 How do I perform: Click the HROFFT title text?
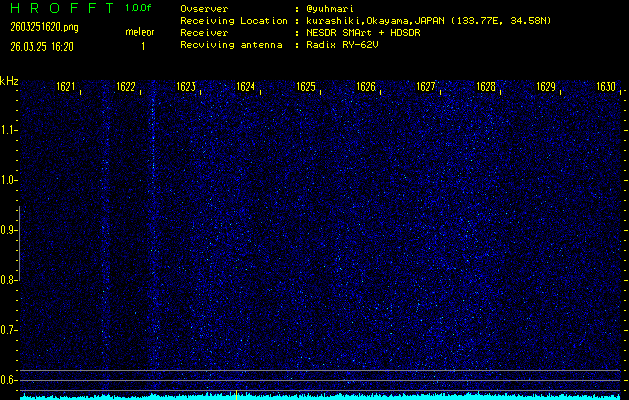pyautogui.click(x=62, y=8)
